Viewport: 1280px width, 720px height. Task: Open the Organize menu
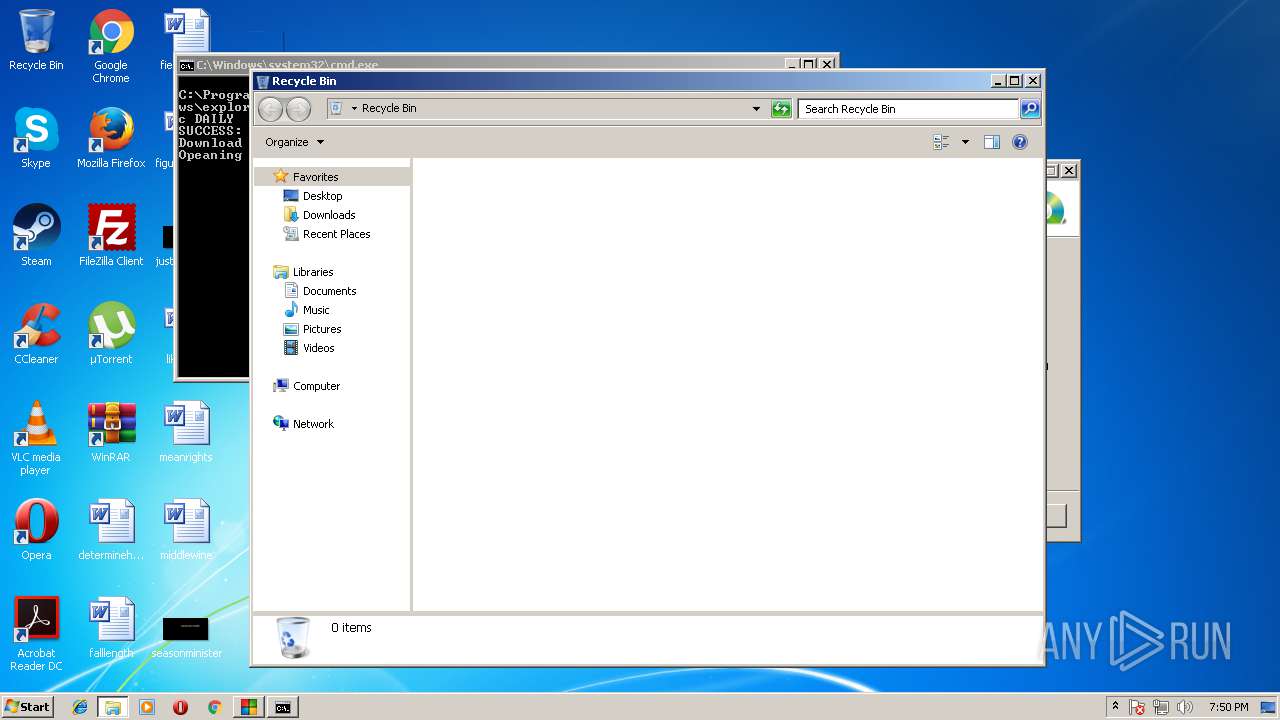(x=294, y=142)
